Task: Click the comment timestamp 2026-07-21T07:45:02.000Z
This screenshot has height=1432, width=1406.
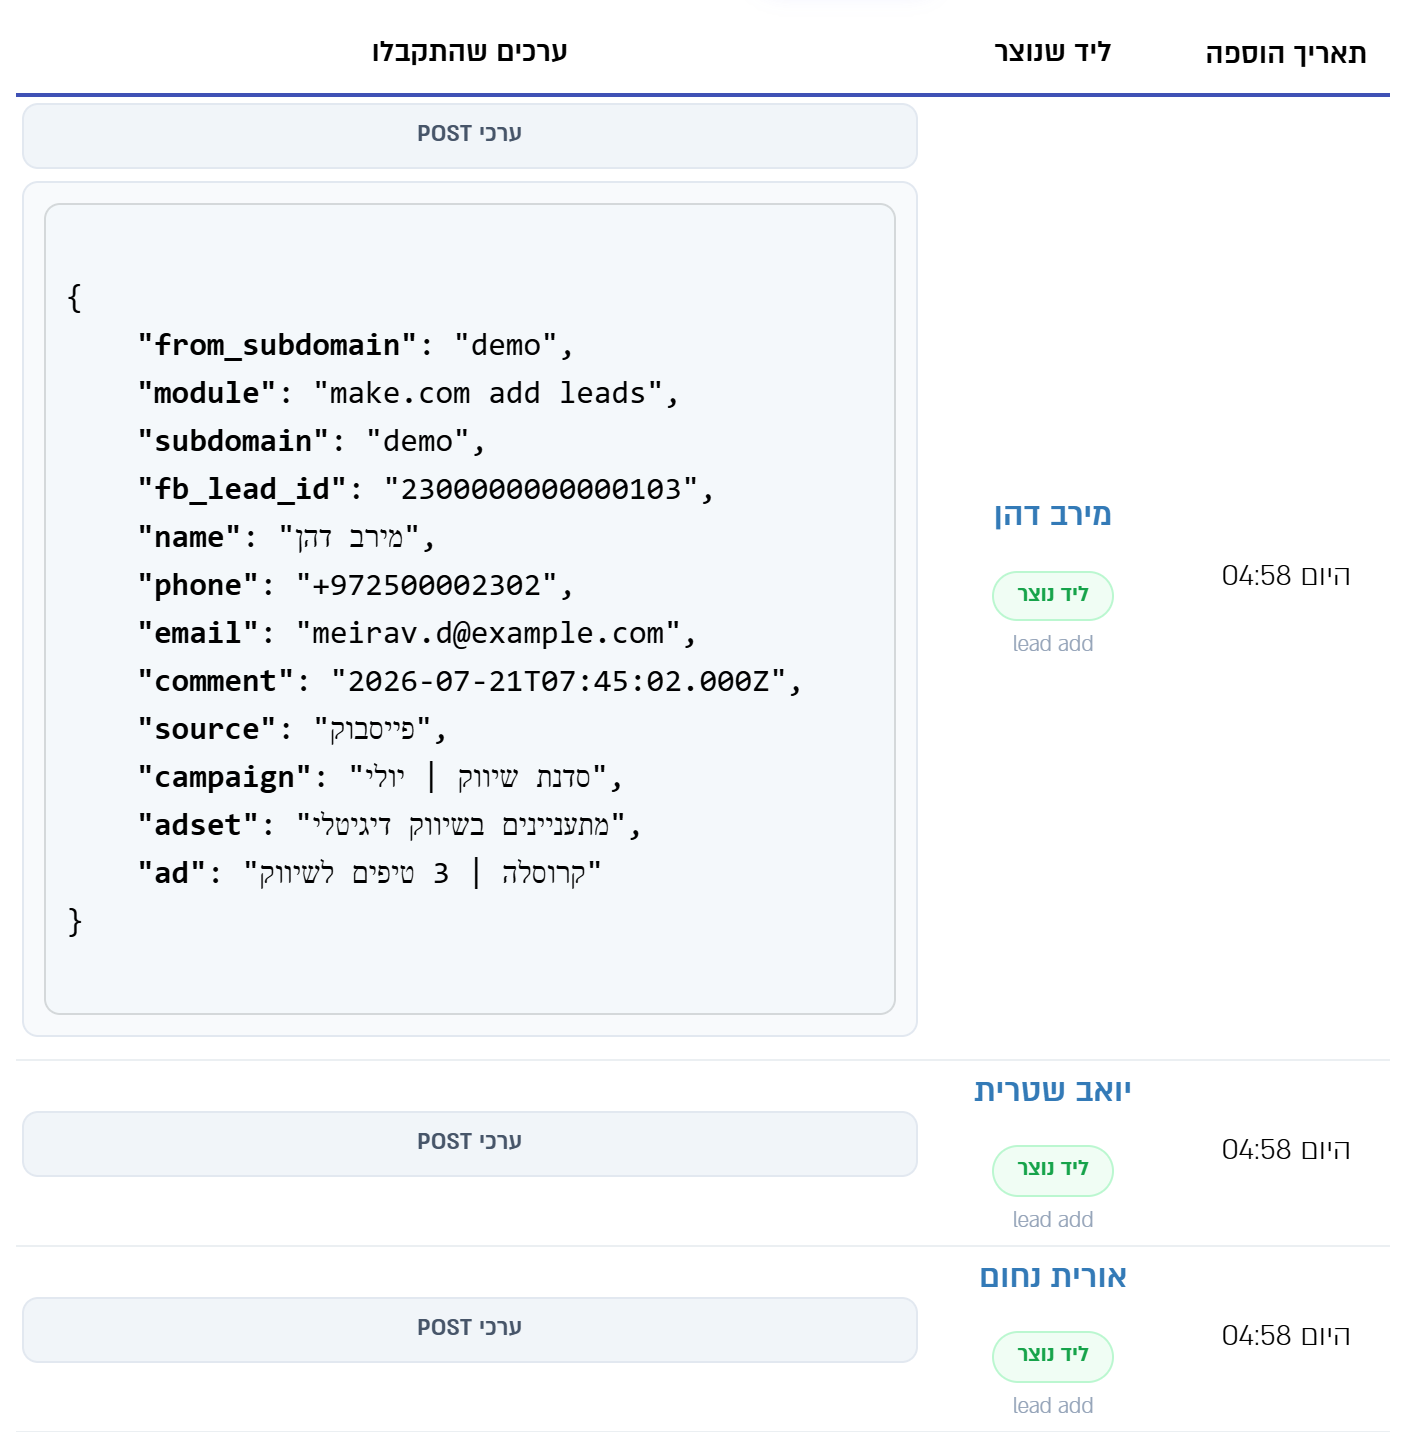Action: point(559,682)
